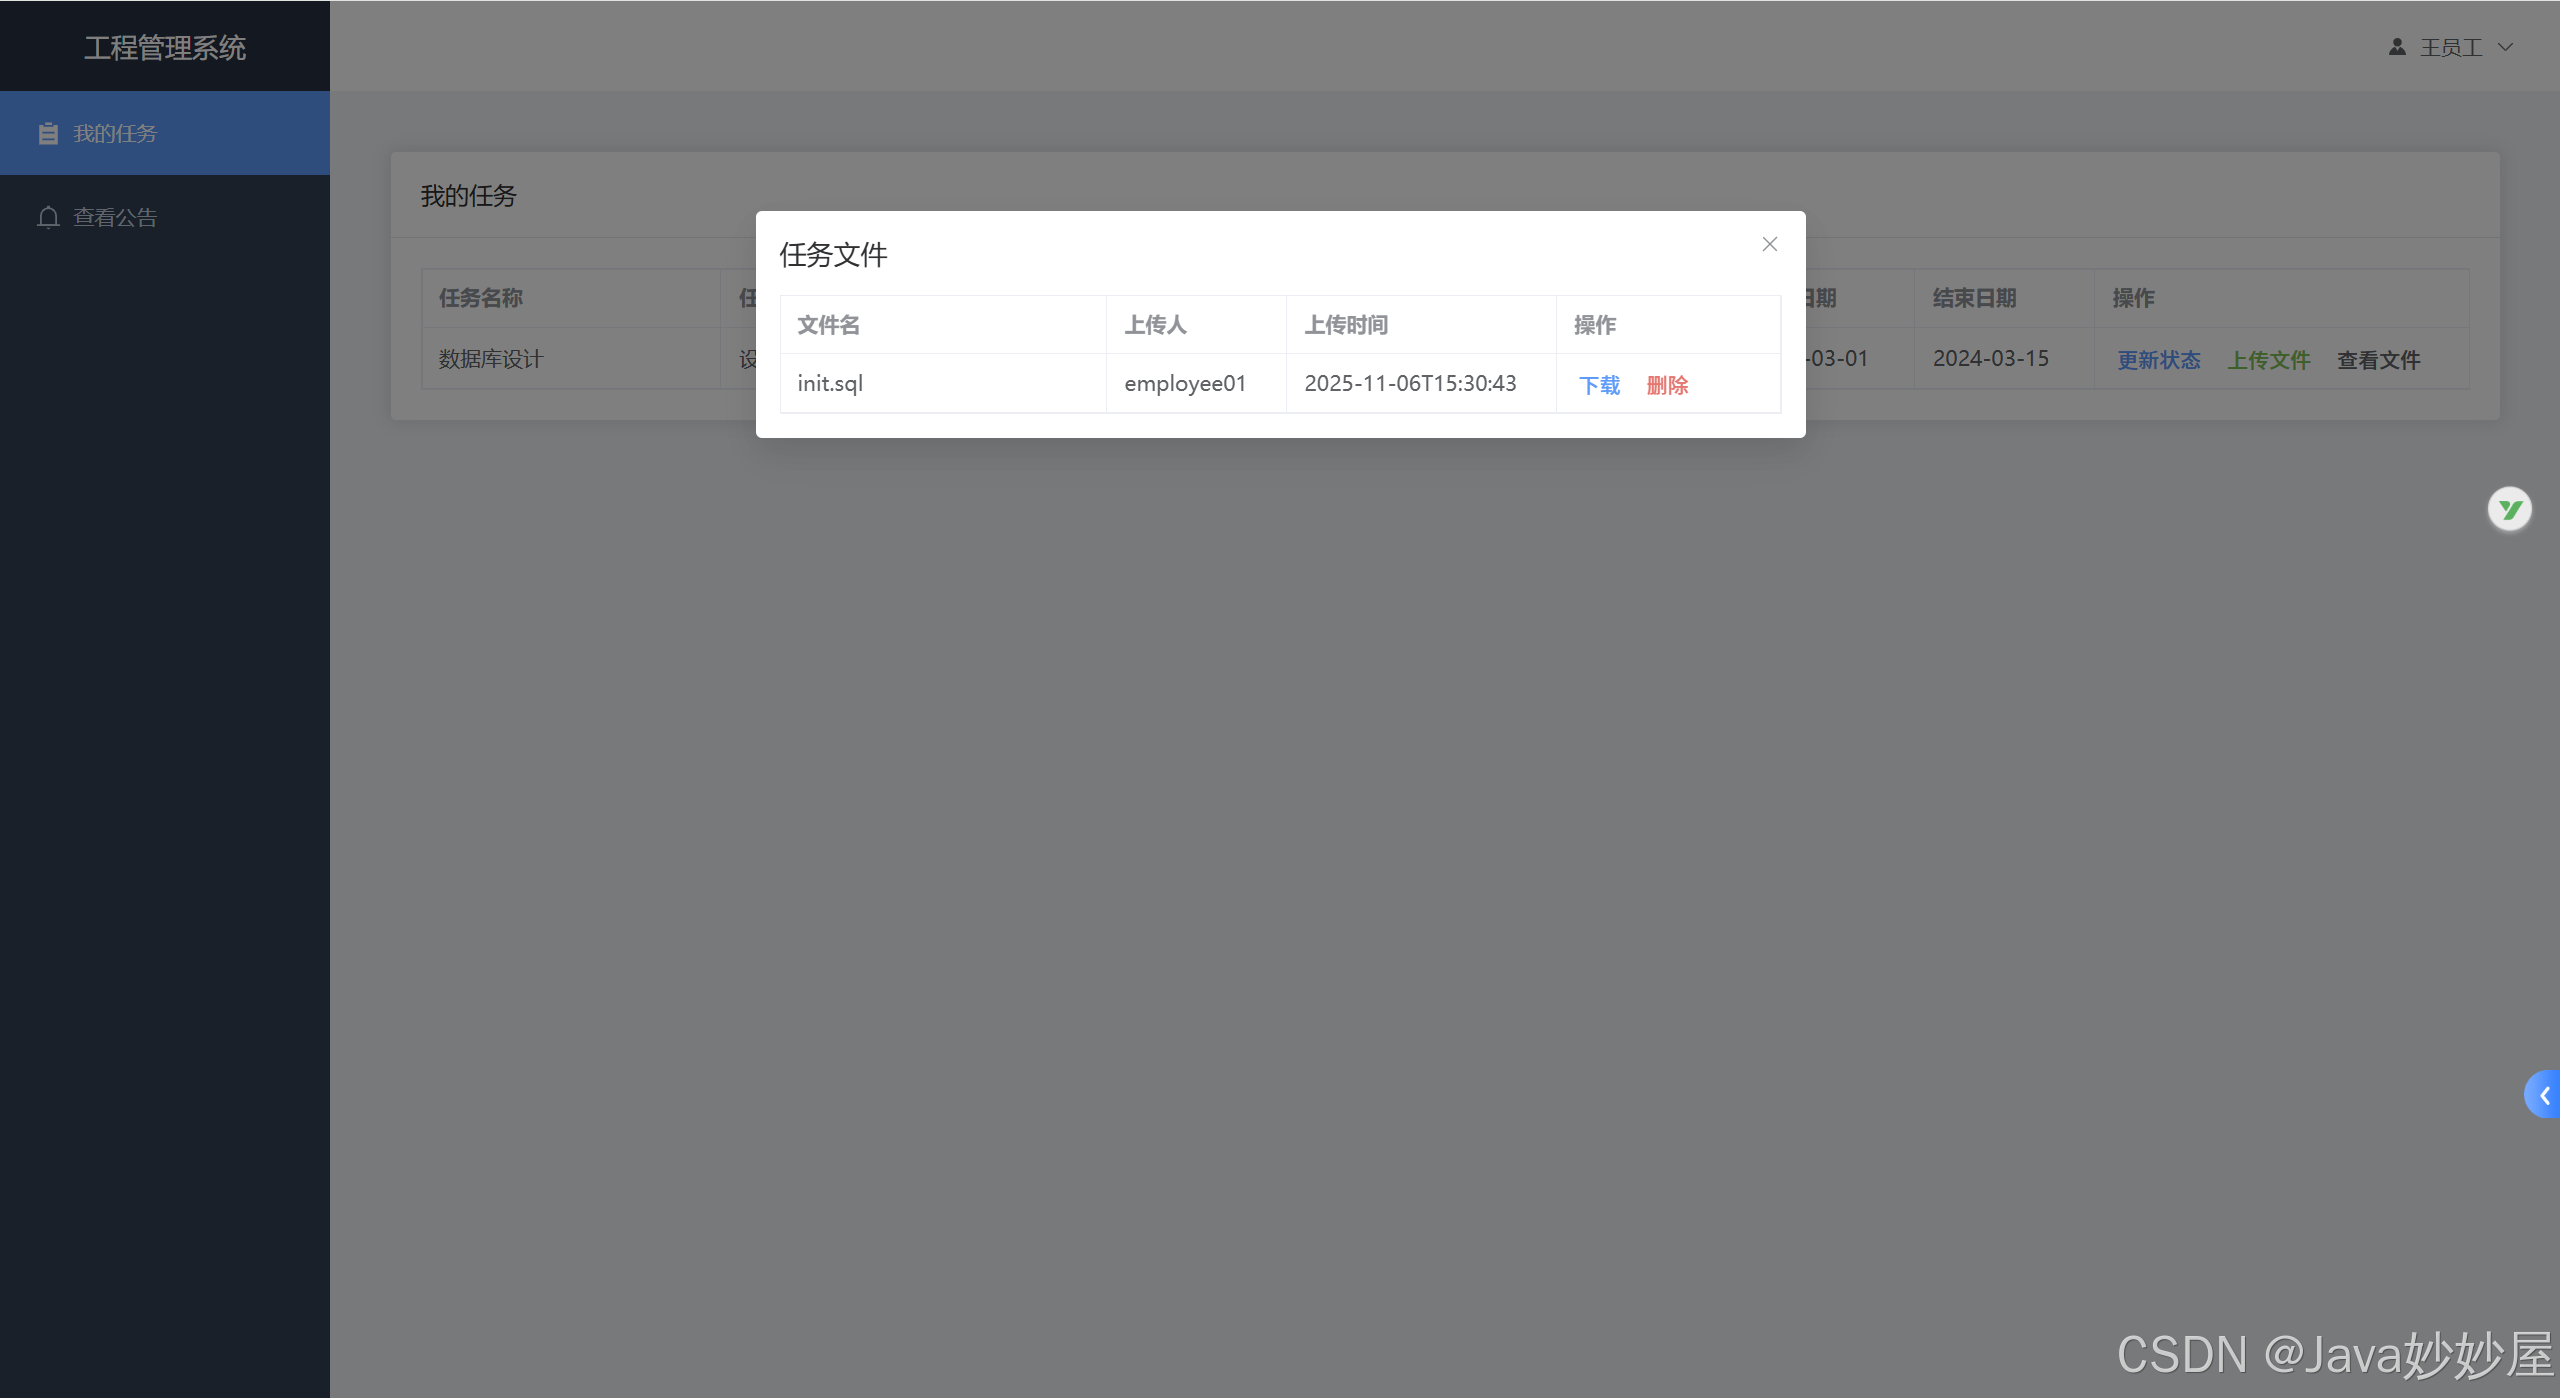Screen dimensions: 2560x1398
Task: Open 查看公告 in the sidebar
Action: click(x=165, y=217)
